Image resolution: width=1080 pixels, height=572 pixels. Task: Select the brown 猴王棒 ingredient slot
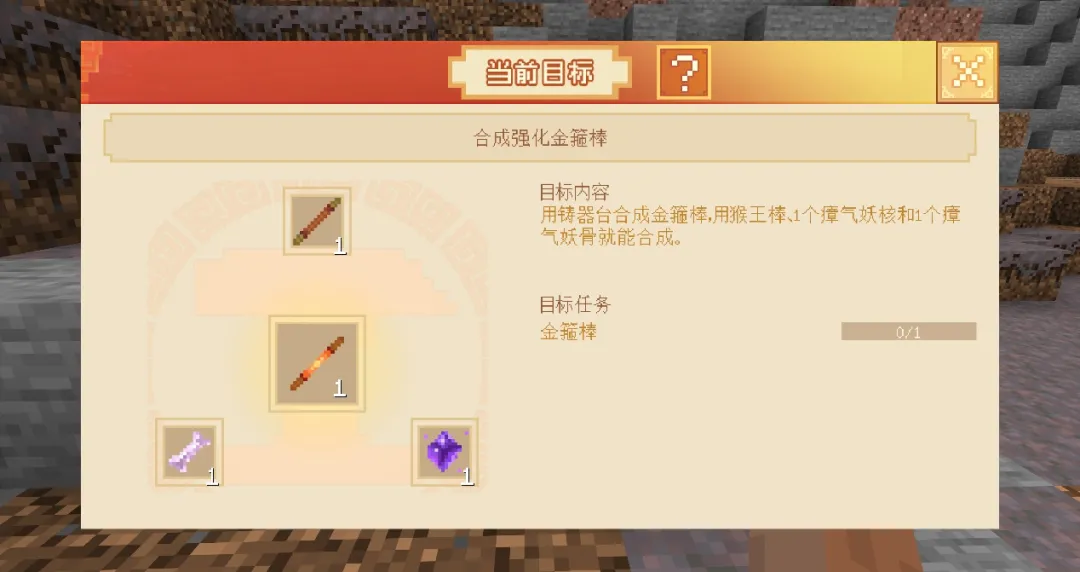(317, 221)
